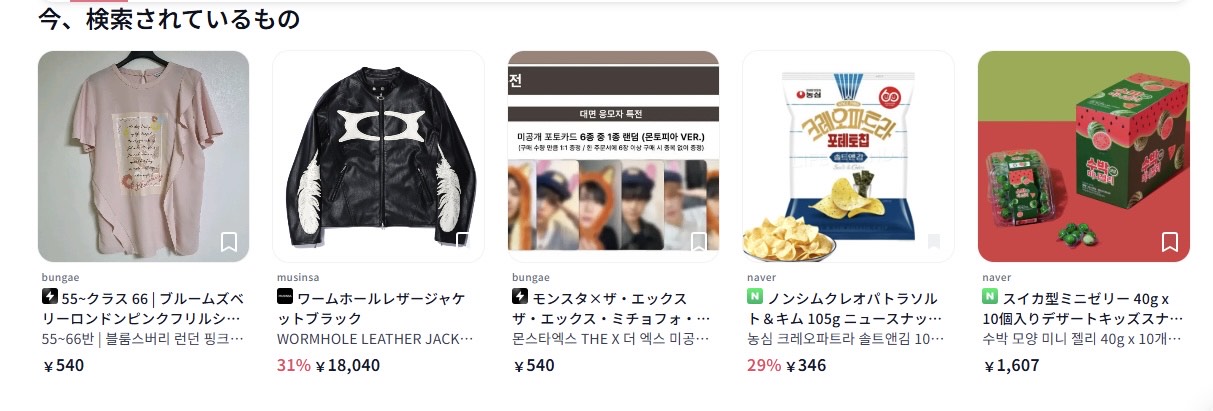The width and height of the screenshot is (1213, 411).
Task: Select the 31% ¥18,040 jacket price
Action: (327, 365)
